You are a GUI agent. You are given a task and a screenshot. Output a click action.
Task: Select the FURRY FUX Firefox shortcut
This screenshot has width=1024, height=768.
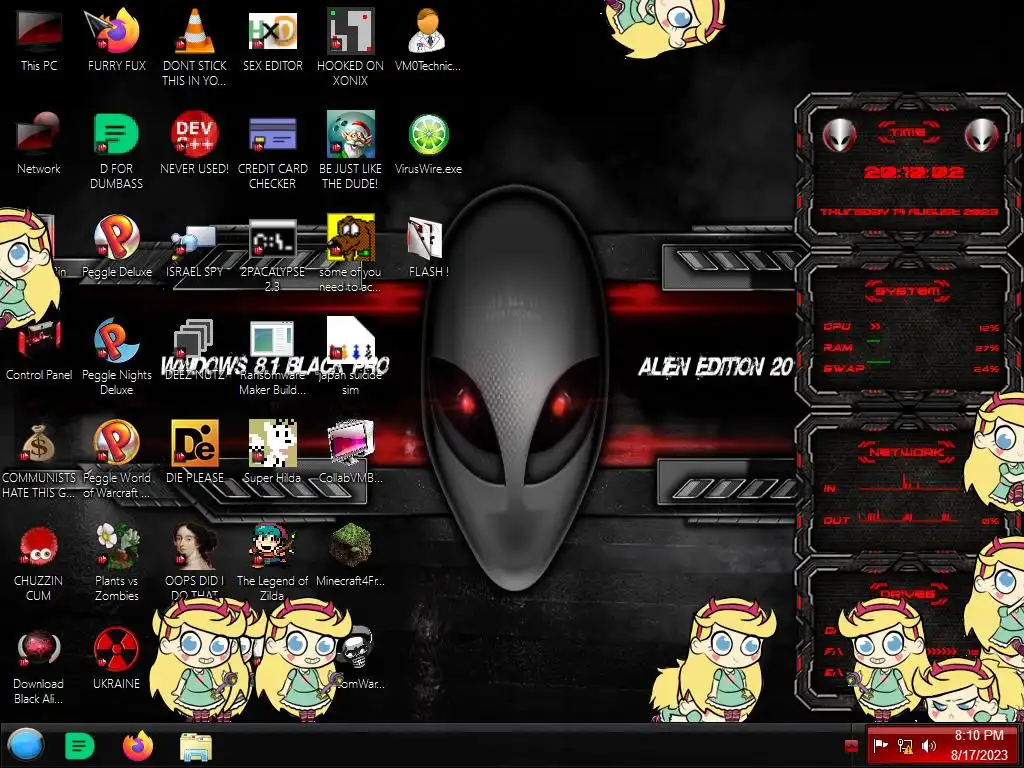pos(116,31)
